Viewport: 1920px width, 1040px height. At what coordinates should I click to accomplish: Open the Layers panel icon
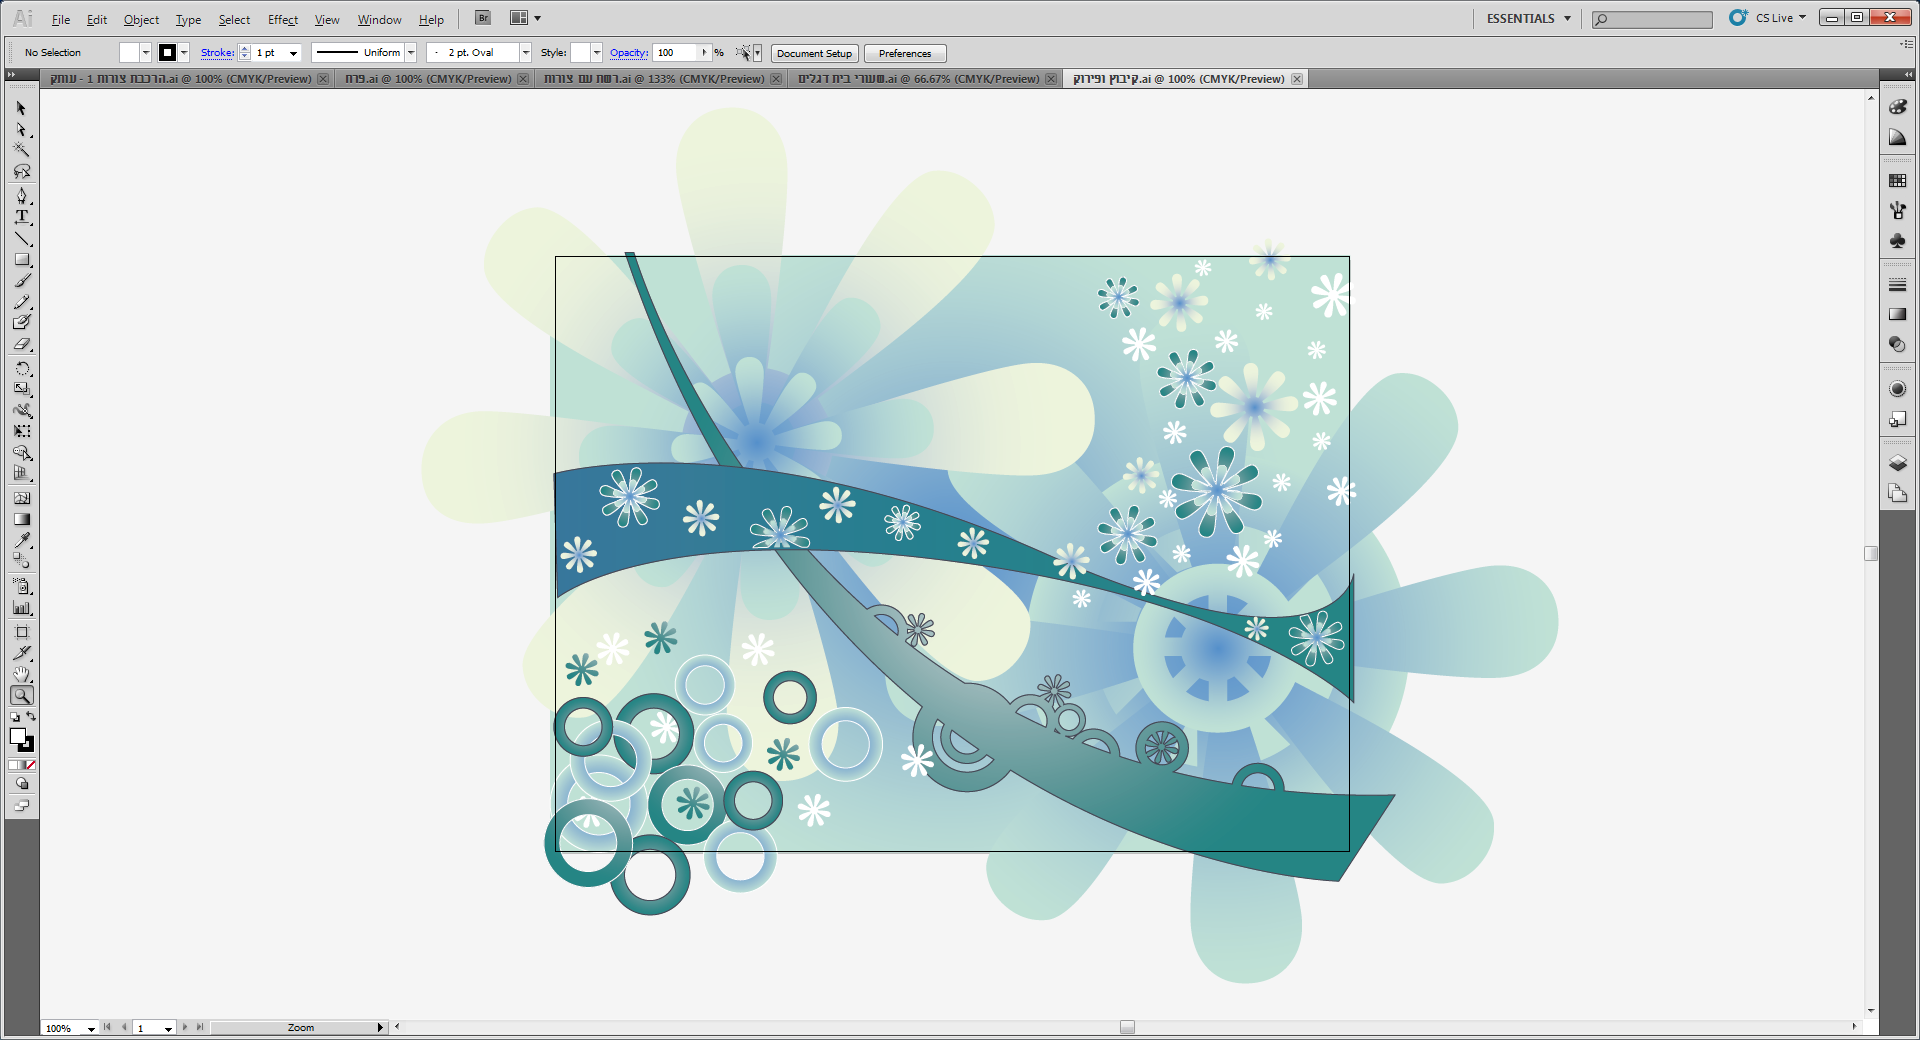tap(1897, 463)
